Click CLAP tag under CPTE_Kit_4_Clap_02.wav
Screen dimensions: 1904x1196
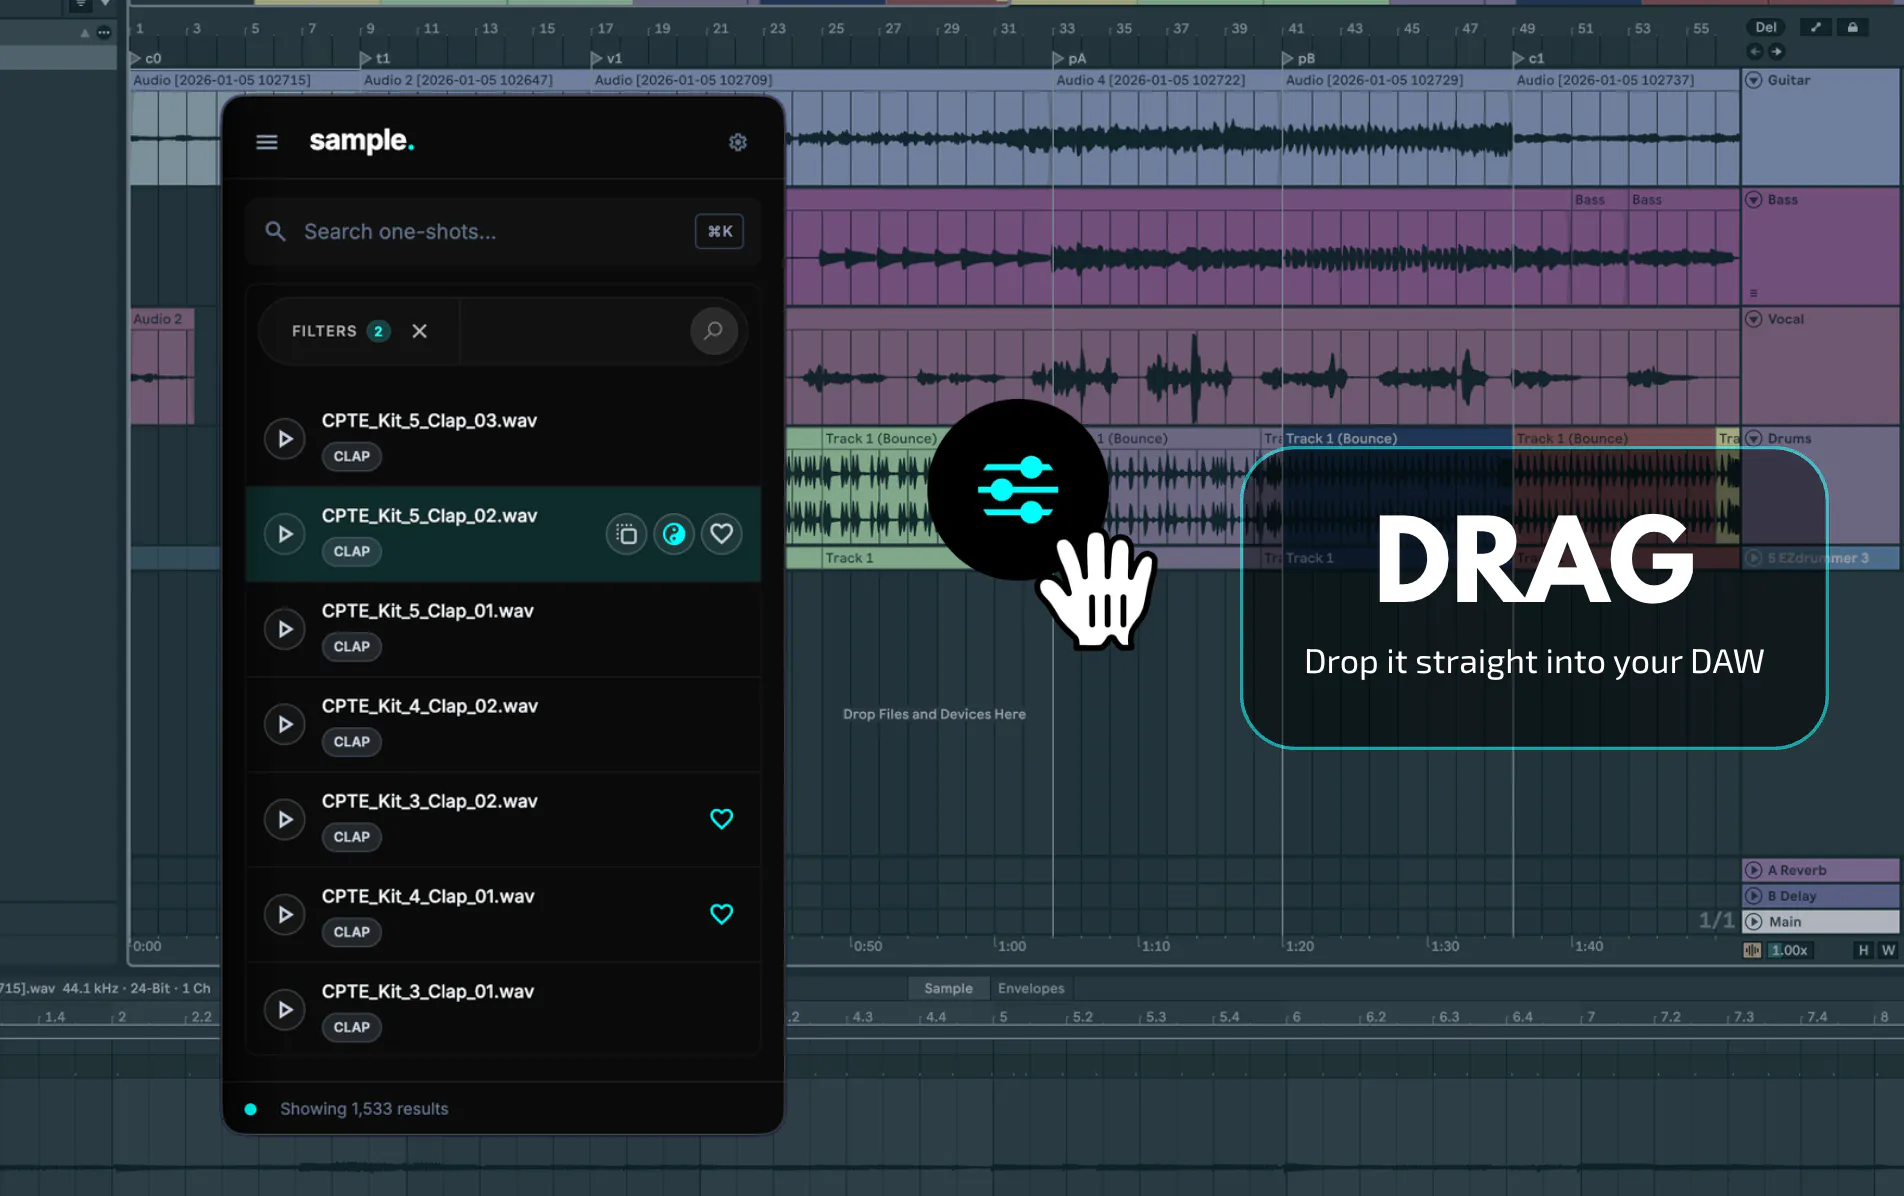click(x=352, y=741)
